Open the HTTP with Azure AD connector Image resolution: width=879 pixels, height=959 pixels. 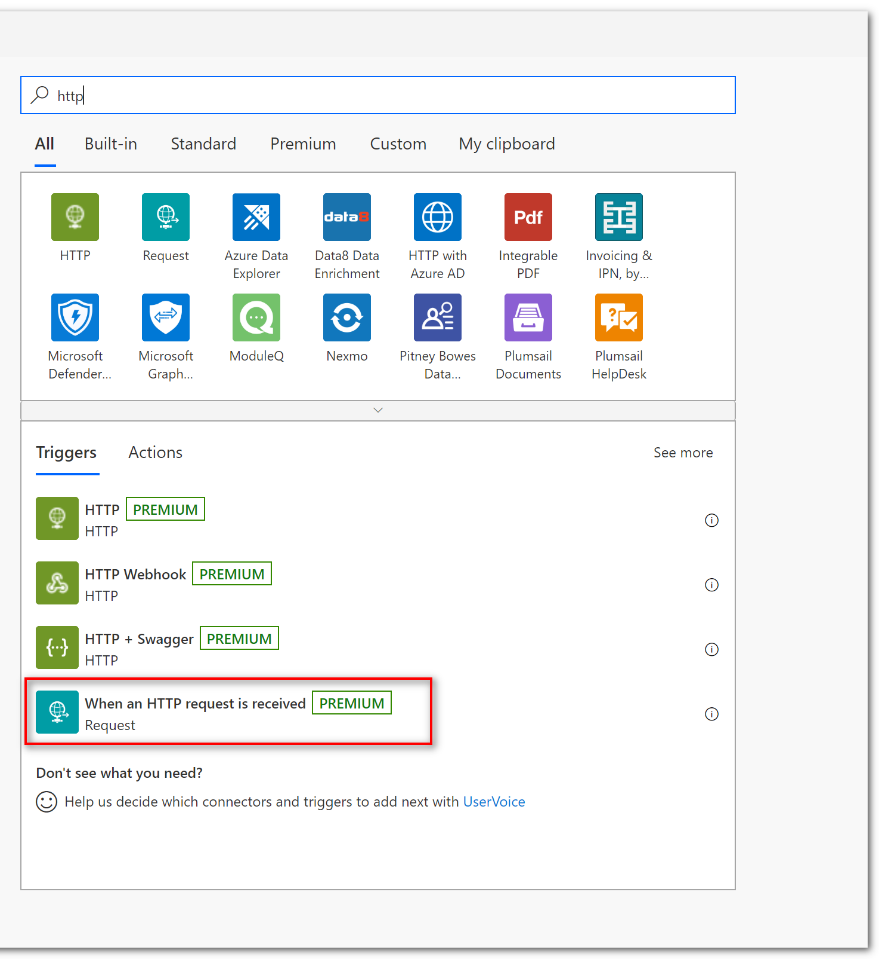click(437, 217)
